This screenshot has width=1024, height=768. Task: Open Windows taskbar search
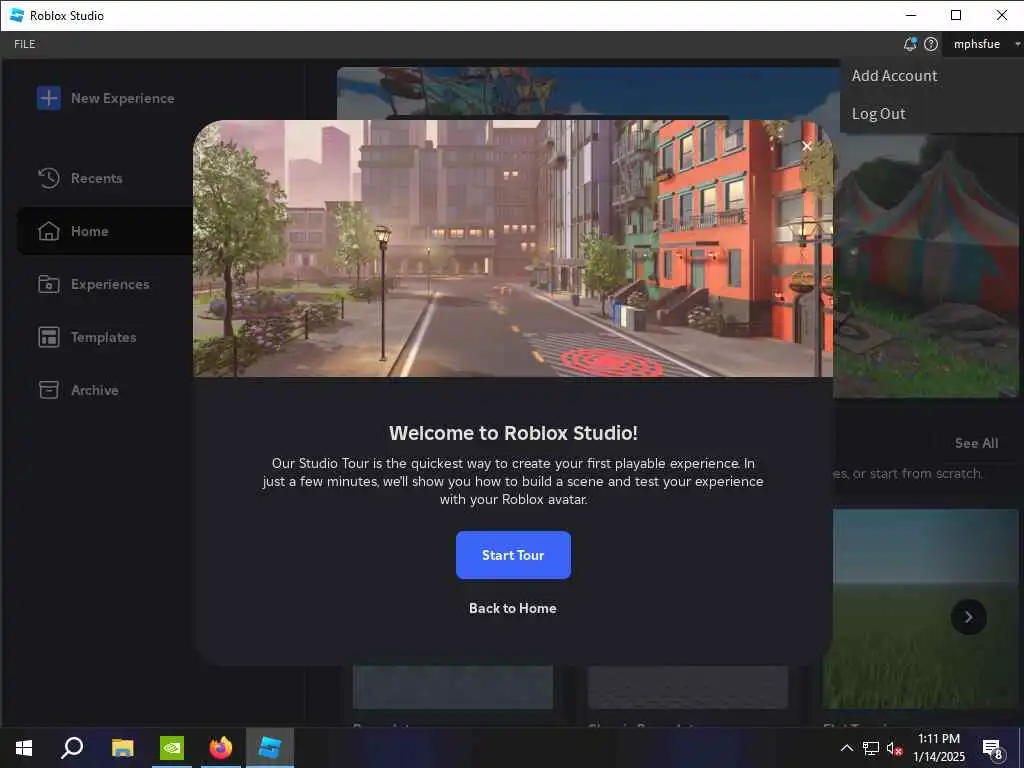click(72, 748)
